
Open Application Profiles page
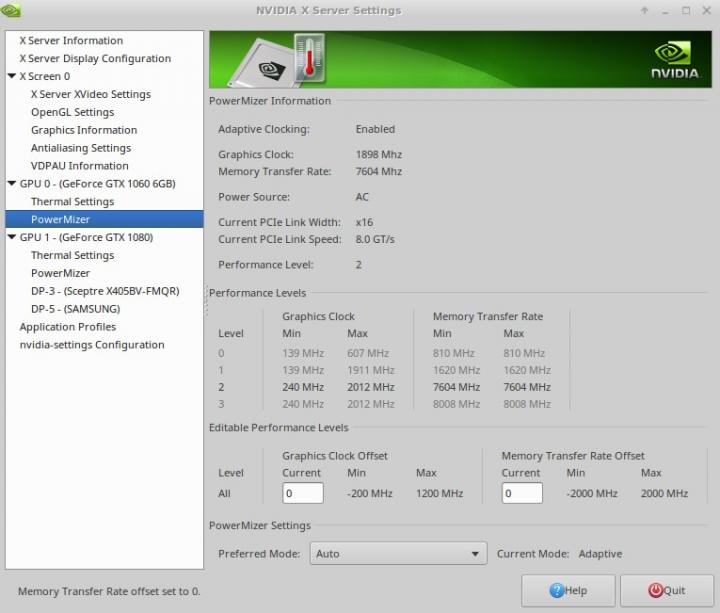[68, 327]
